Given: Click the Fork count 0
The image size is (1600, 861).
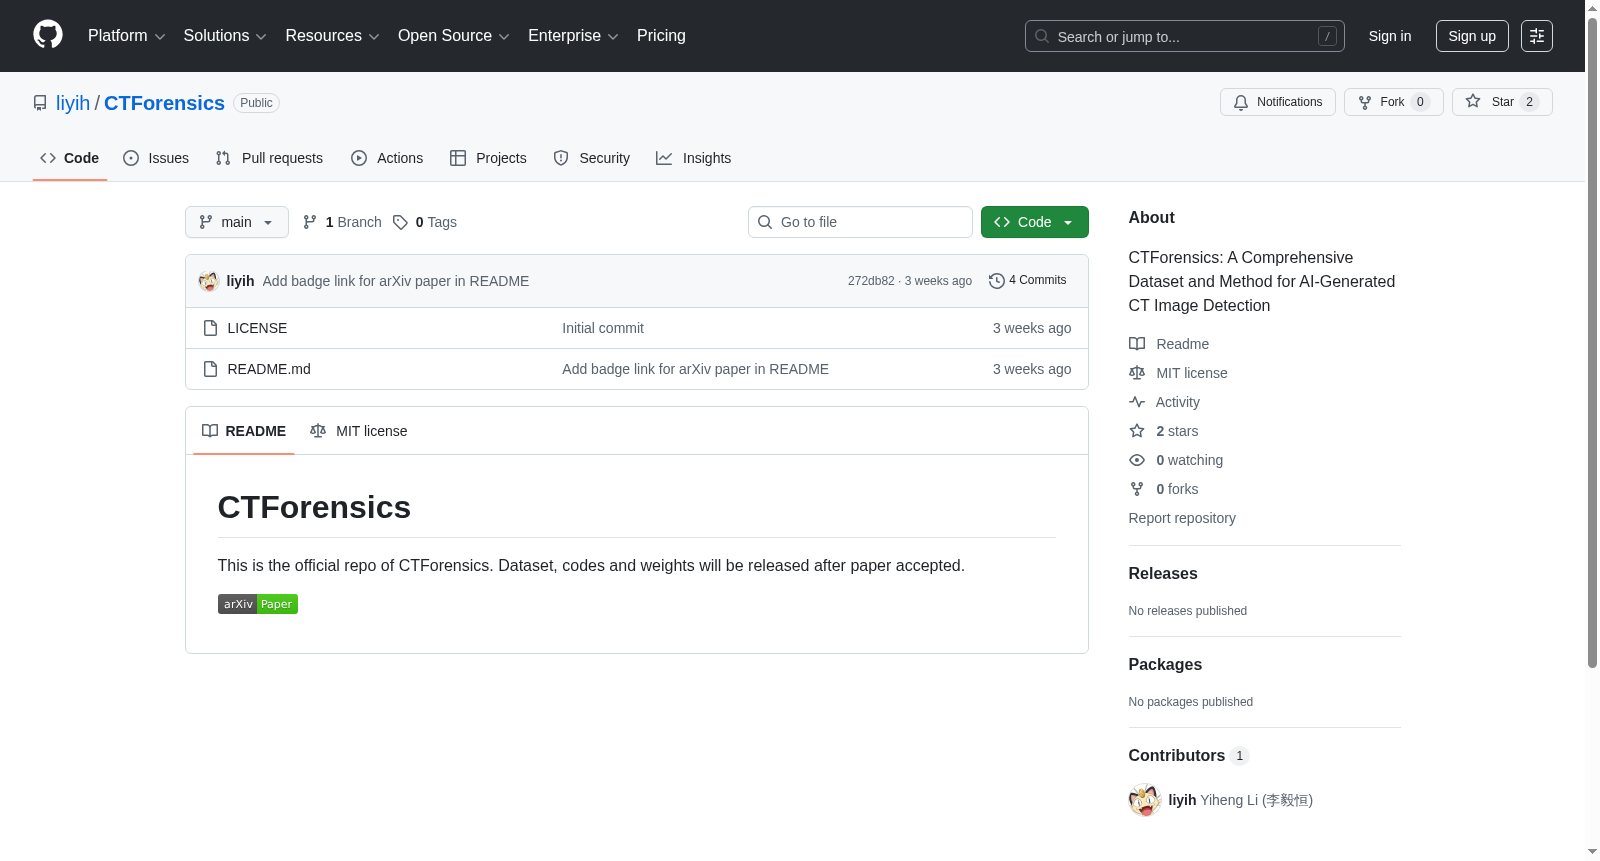Looking at the screenshot, I should pos(1420,102).
